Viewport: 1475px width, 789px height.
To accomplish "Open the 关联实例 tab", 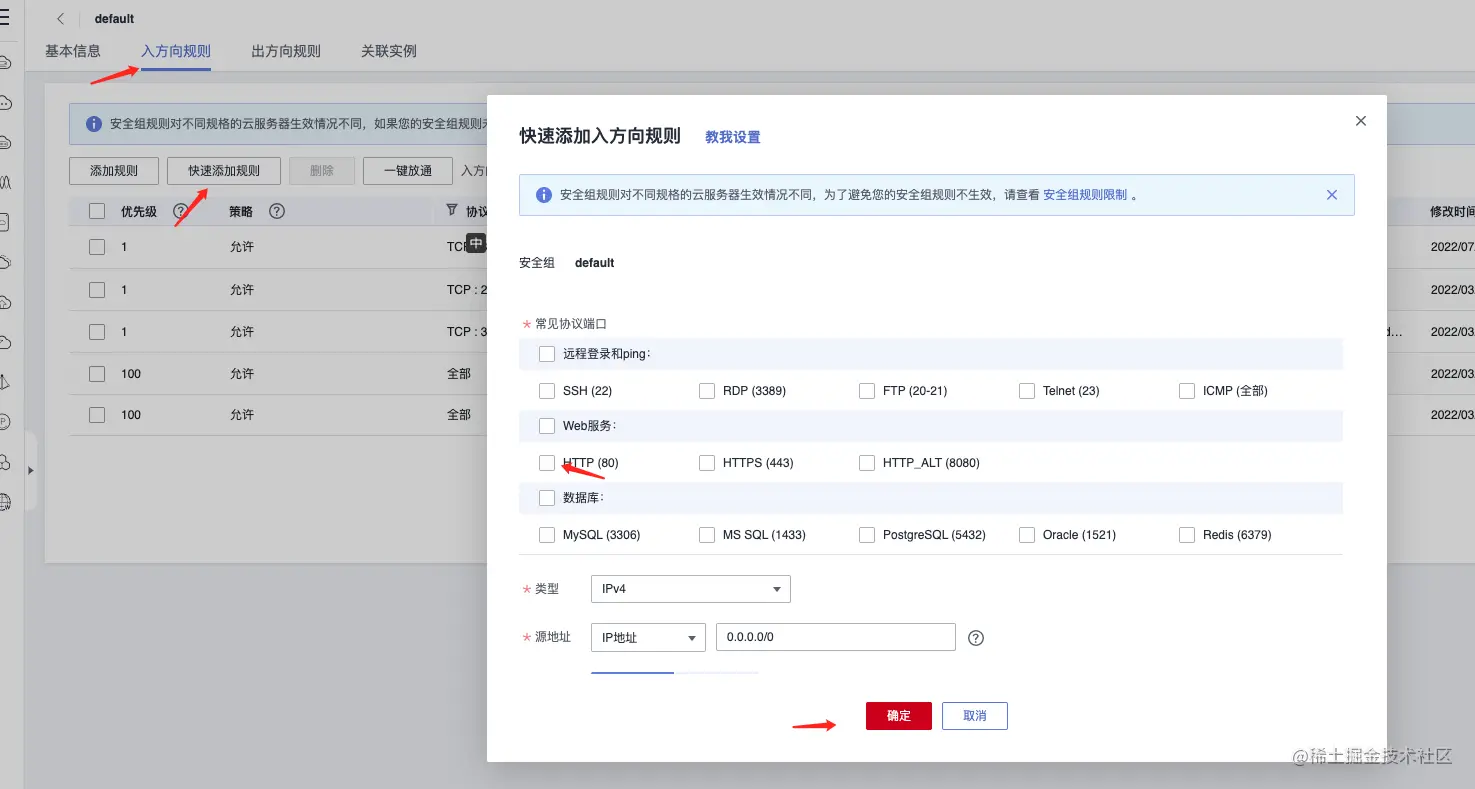I will tap(389, 51).
